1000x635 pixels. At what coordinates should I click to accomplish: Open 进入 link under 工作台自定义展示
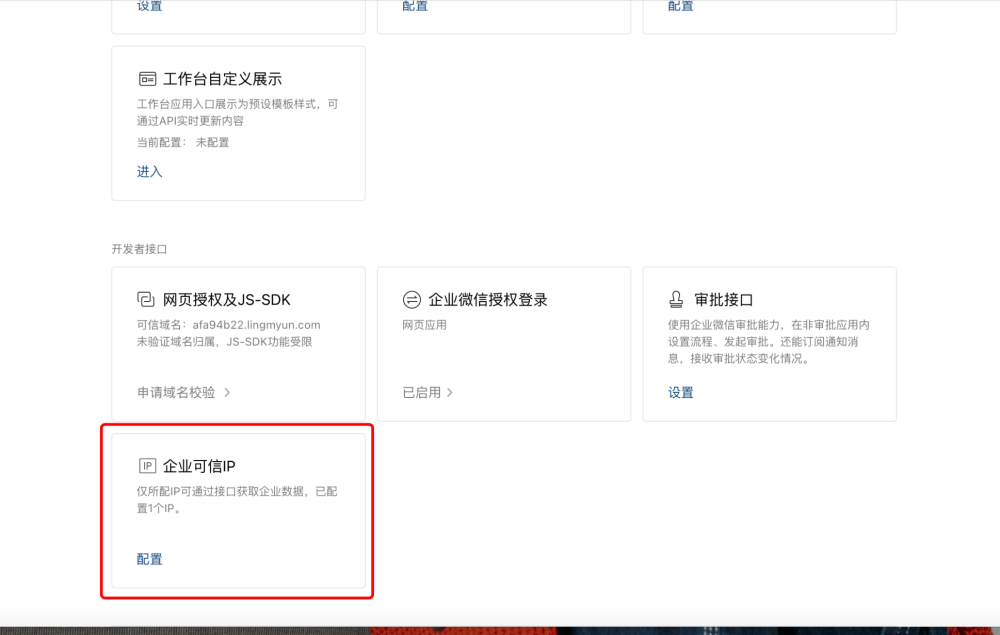tap(149, 172)
